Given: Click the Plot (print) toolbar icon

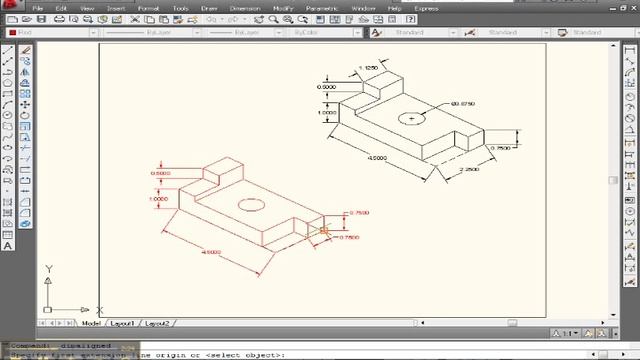Looking at the screenshot, I should click(59, 19).
